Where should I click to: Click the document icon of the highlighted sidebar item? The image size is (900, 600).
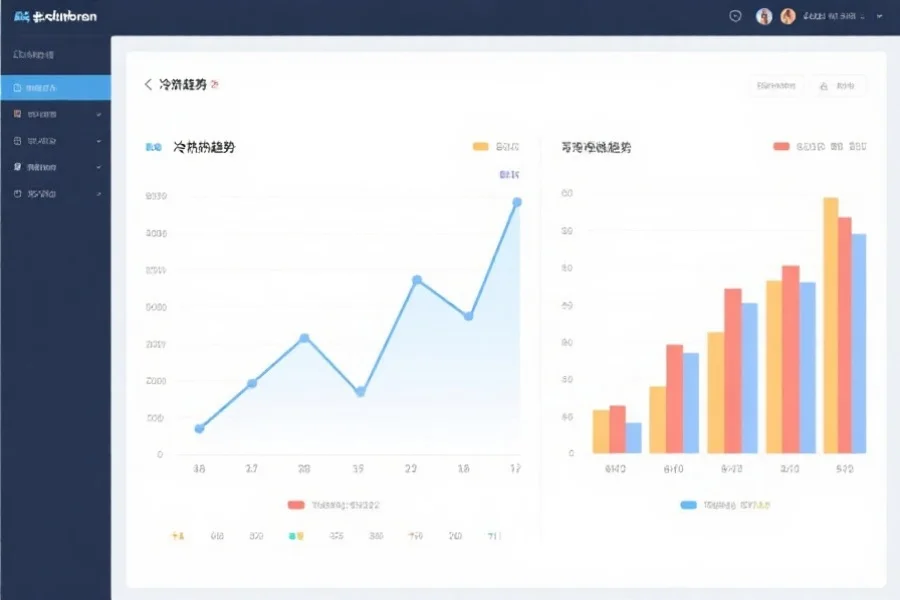[x=17, y=88]
